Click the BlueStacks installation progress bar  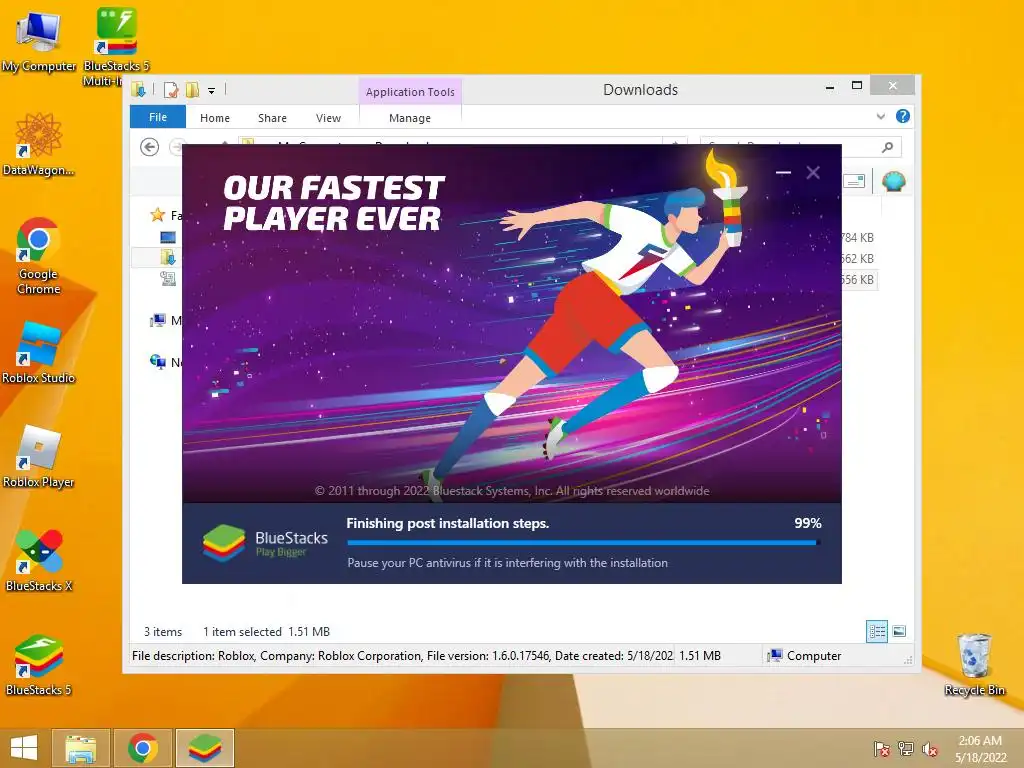(x=584, y=542)
